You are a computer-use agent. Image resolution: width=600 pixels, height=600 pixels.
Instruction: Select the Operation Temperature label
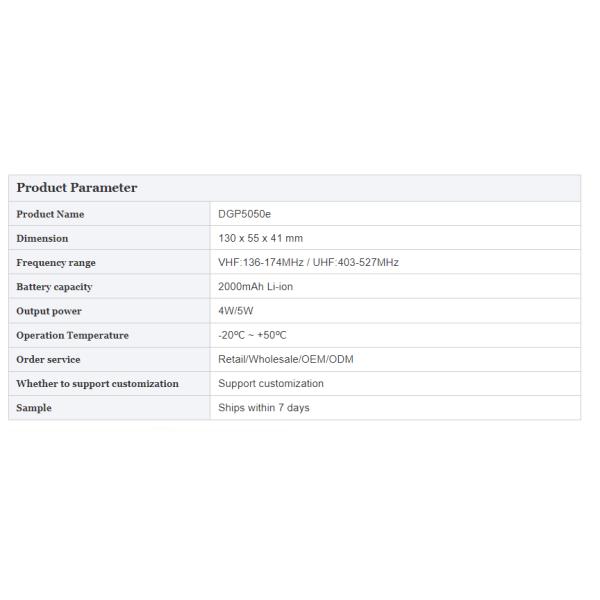click(x=72, y=335)
